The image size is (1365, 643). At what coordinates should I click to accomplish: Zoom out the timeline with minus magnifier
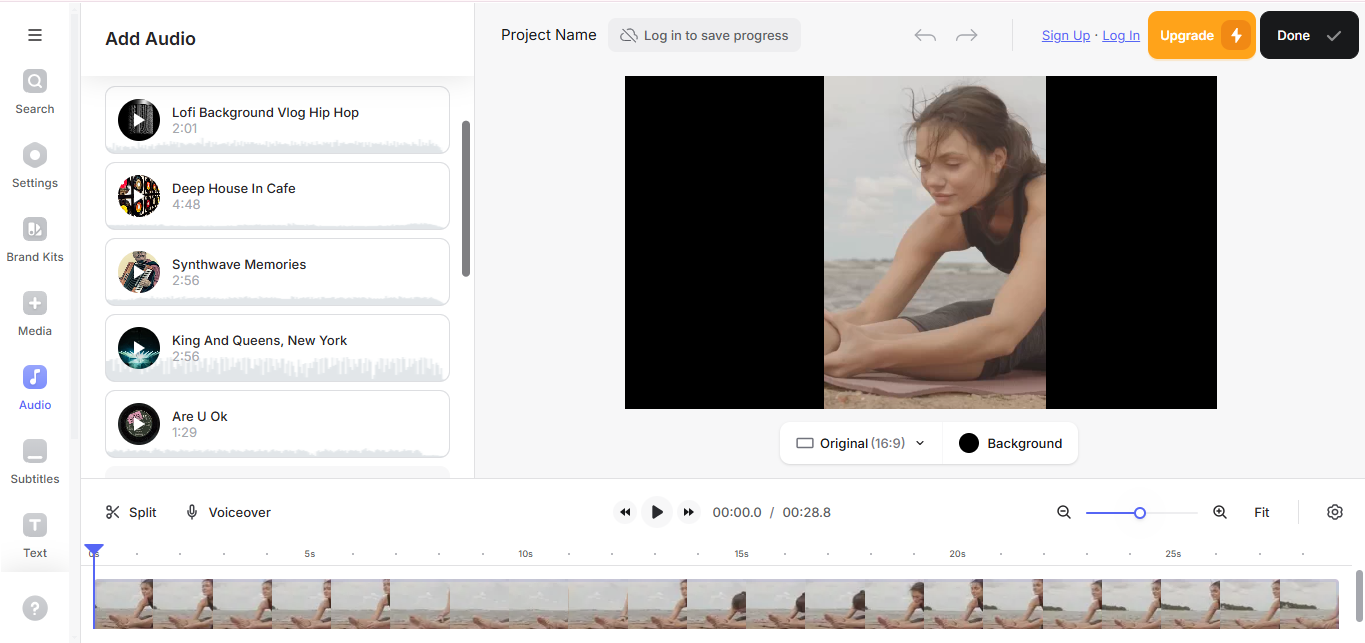click(x=1064, y=512)
